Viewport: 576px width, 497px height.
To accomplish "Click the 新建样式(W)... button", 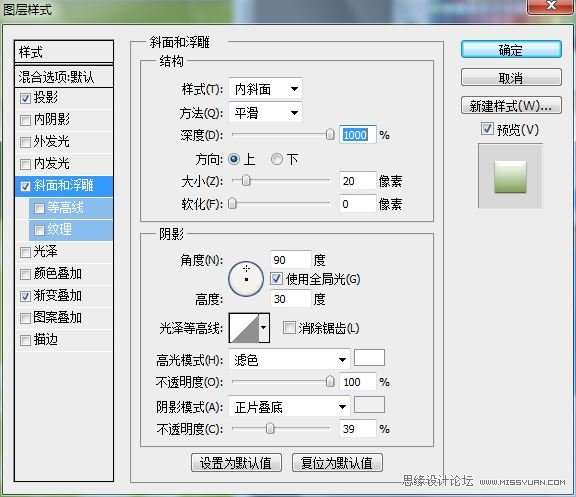I will point(511,106).
